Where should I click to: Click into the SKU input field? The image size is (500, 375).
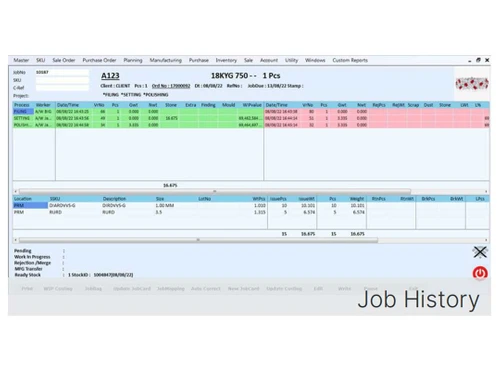pos(62,80)
